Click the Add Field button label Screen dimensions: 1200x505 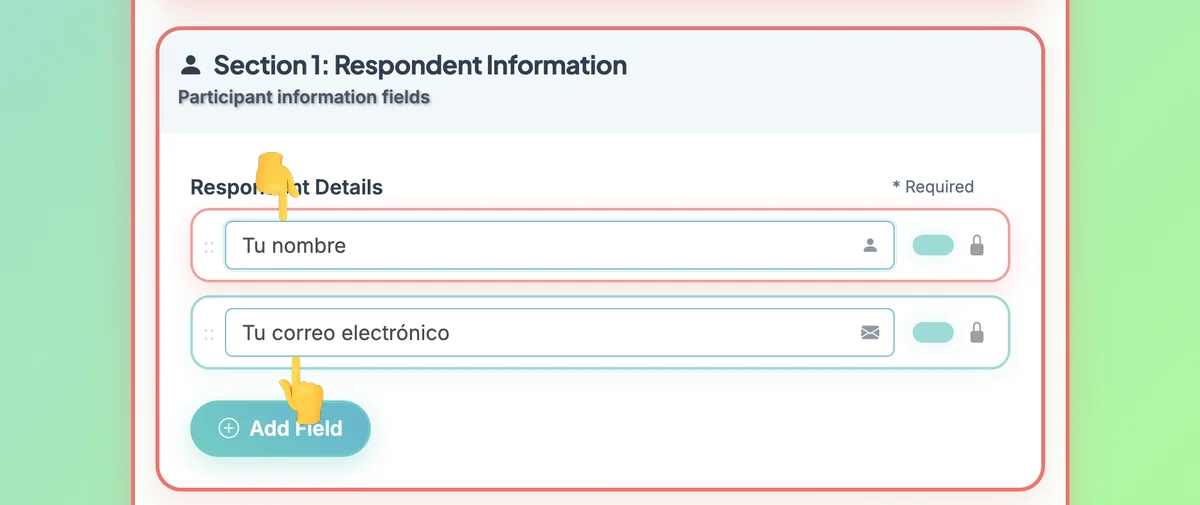click(x=296, y=429)
